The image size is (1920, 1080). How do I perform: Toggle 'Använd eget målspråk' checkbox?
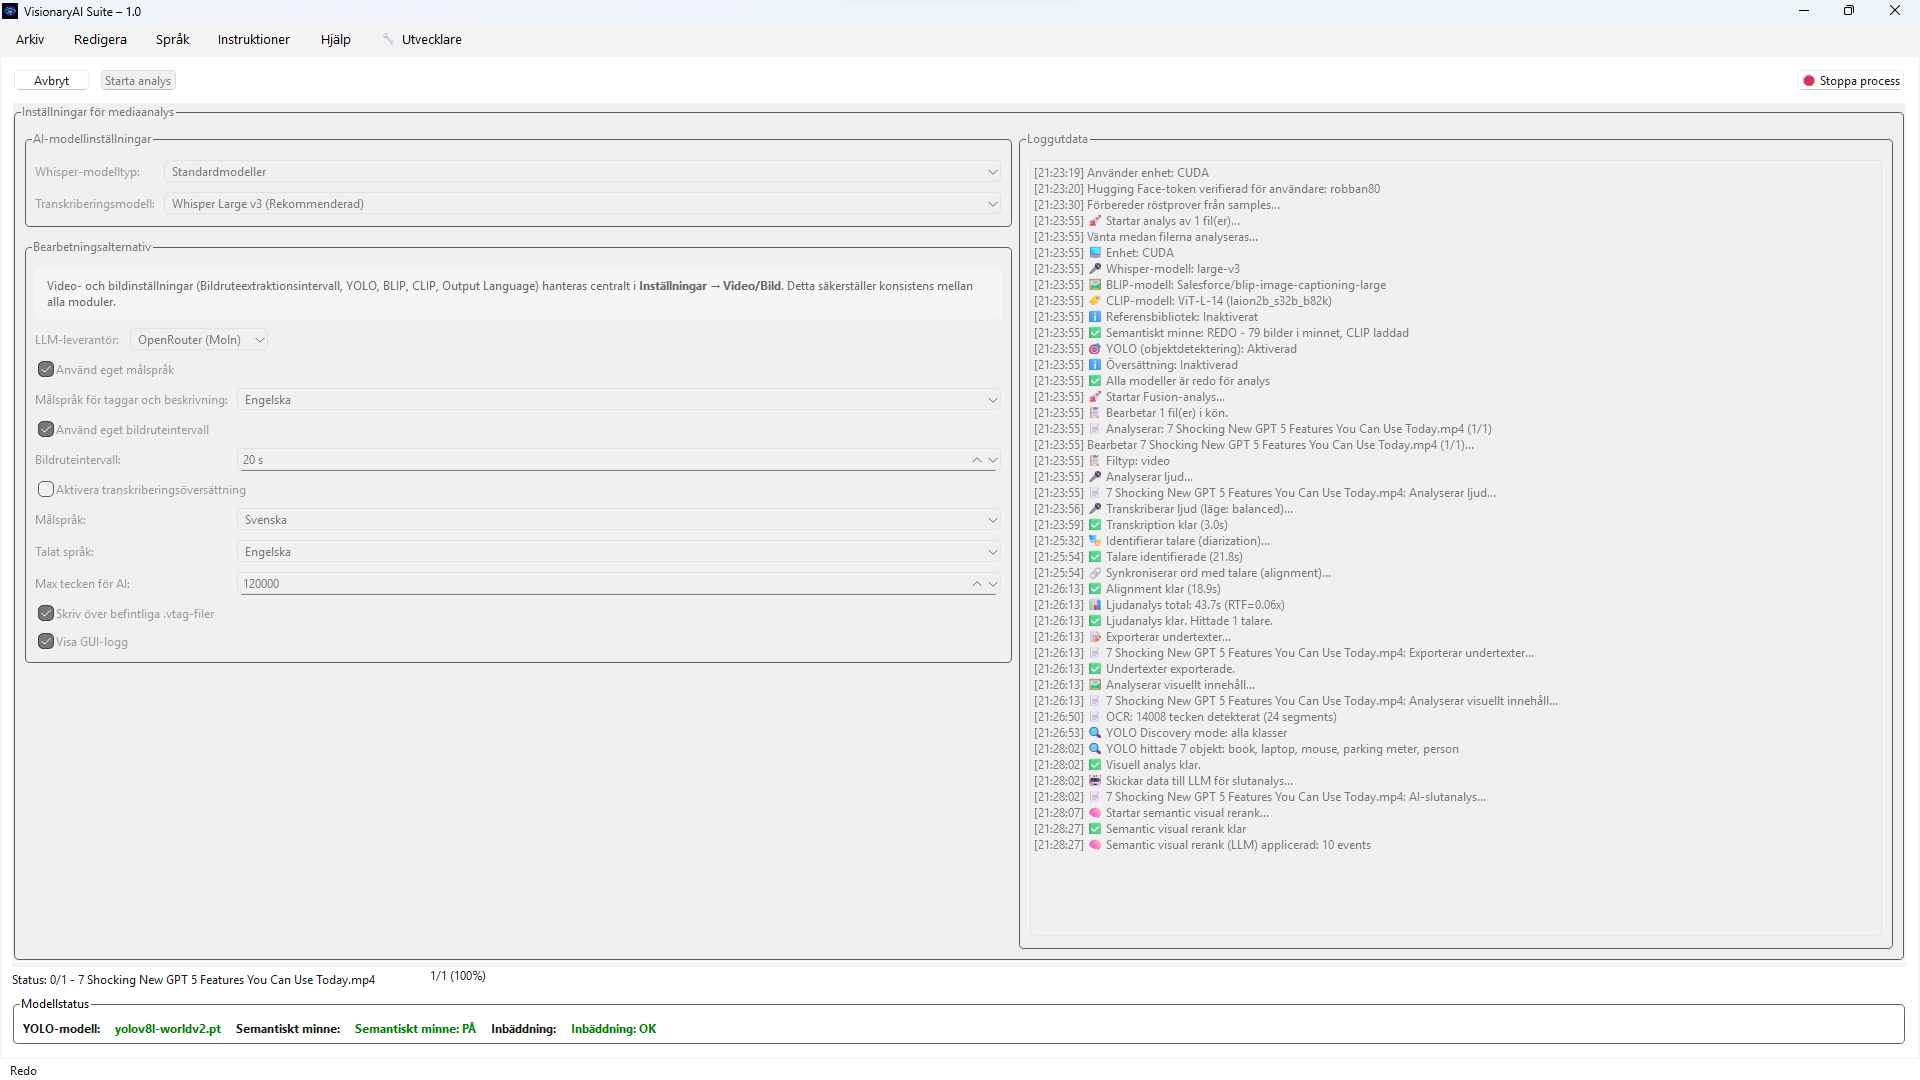tap(46, 369)
